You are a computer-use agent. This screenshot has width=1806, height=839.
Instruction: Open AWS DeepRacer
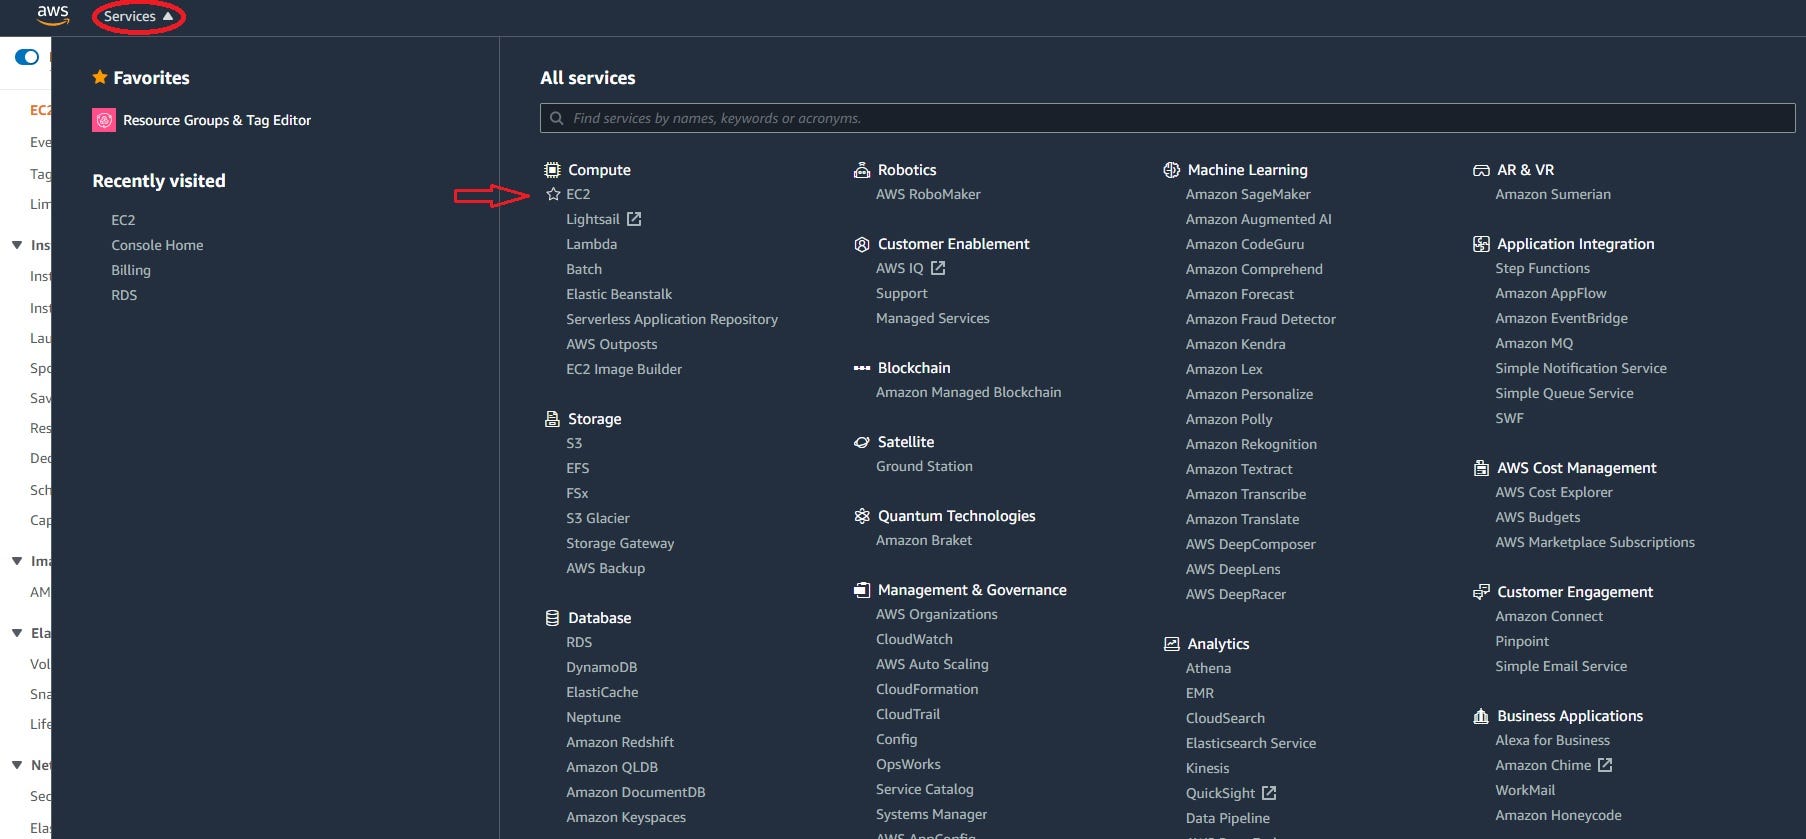[1236, 594]
